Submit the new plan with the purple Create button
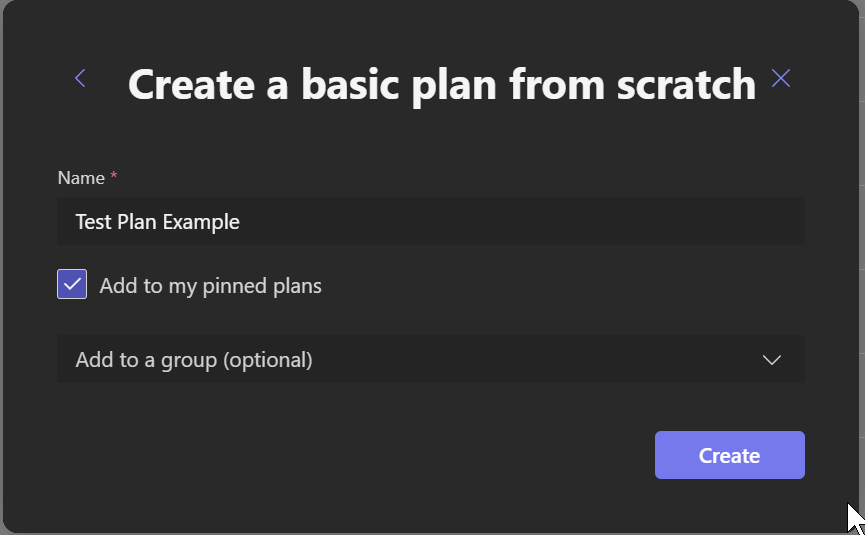Viewport: 865px width, 535px height. (x=729, y=455)
